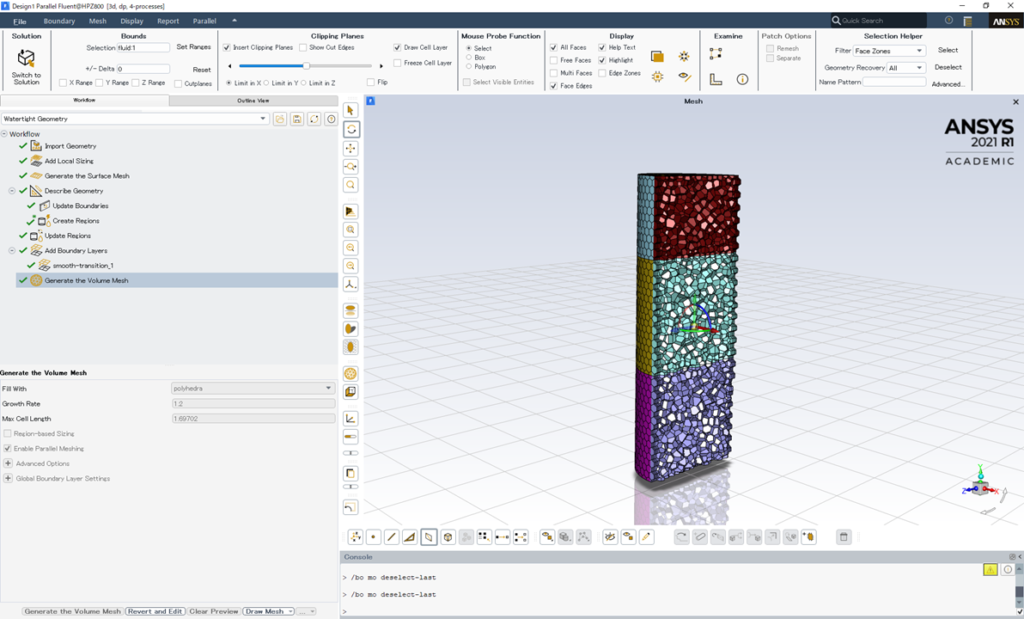Switch to the Outline View tab
1024x619 pixels.
point(253,101)
